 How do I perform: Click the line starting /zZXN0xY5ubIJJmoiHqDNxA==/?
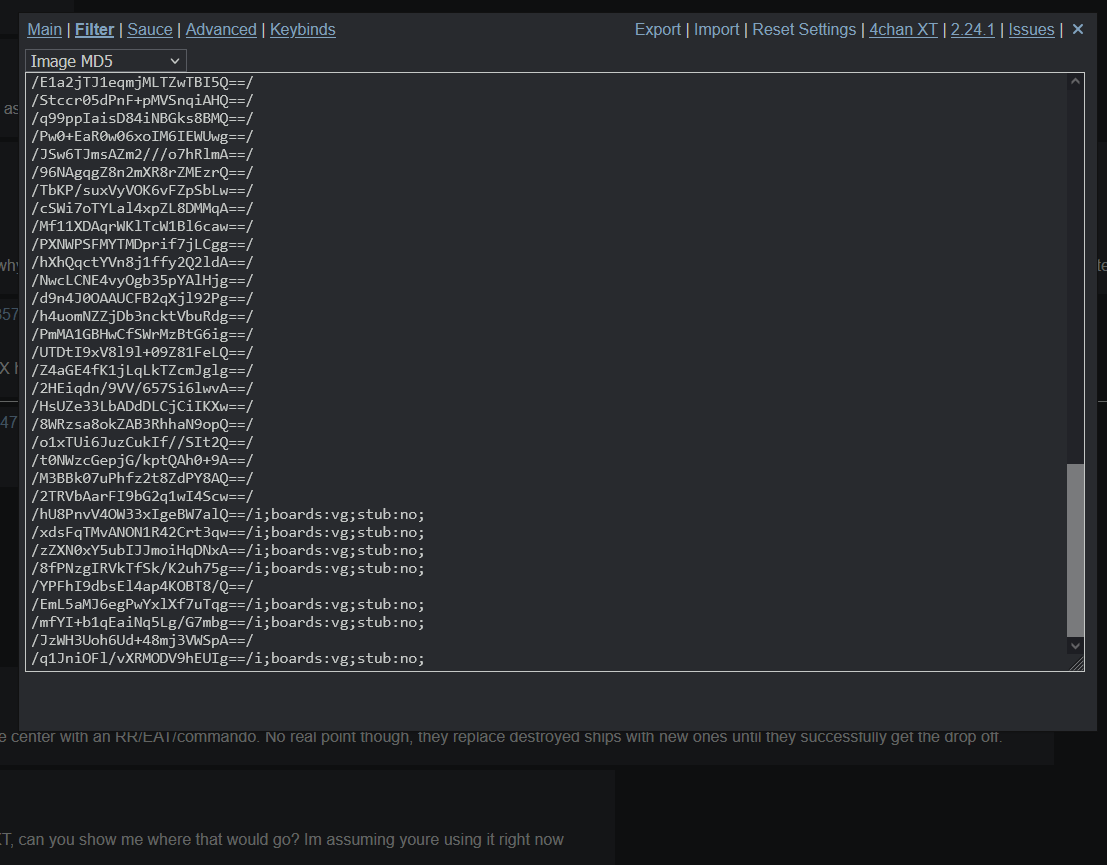[x=228, y=551]
